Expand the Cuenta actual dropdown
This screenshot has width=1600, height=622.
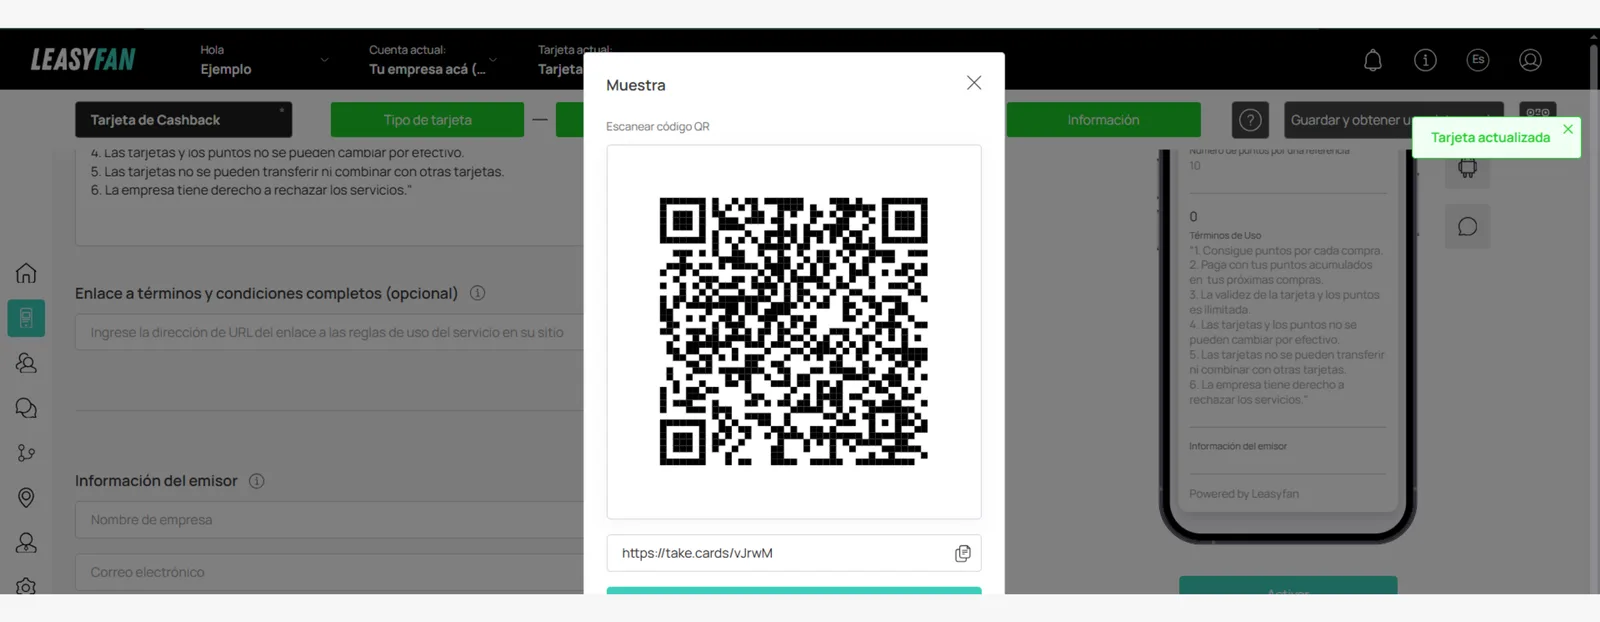click(x=432, y=60)
